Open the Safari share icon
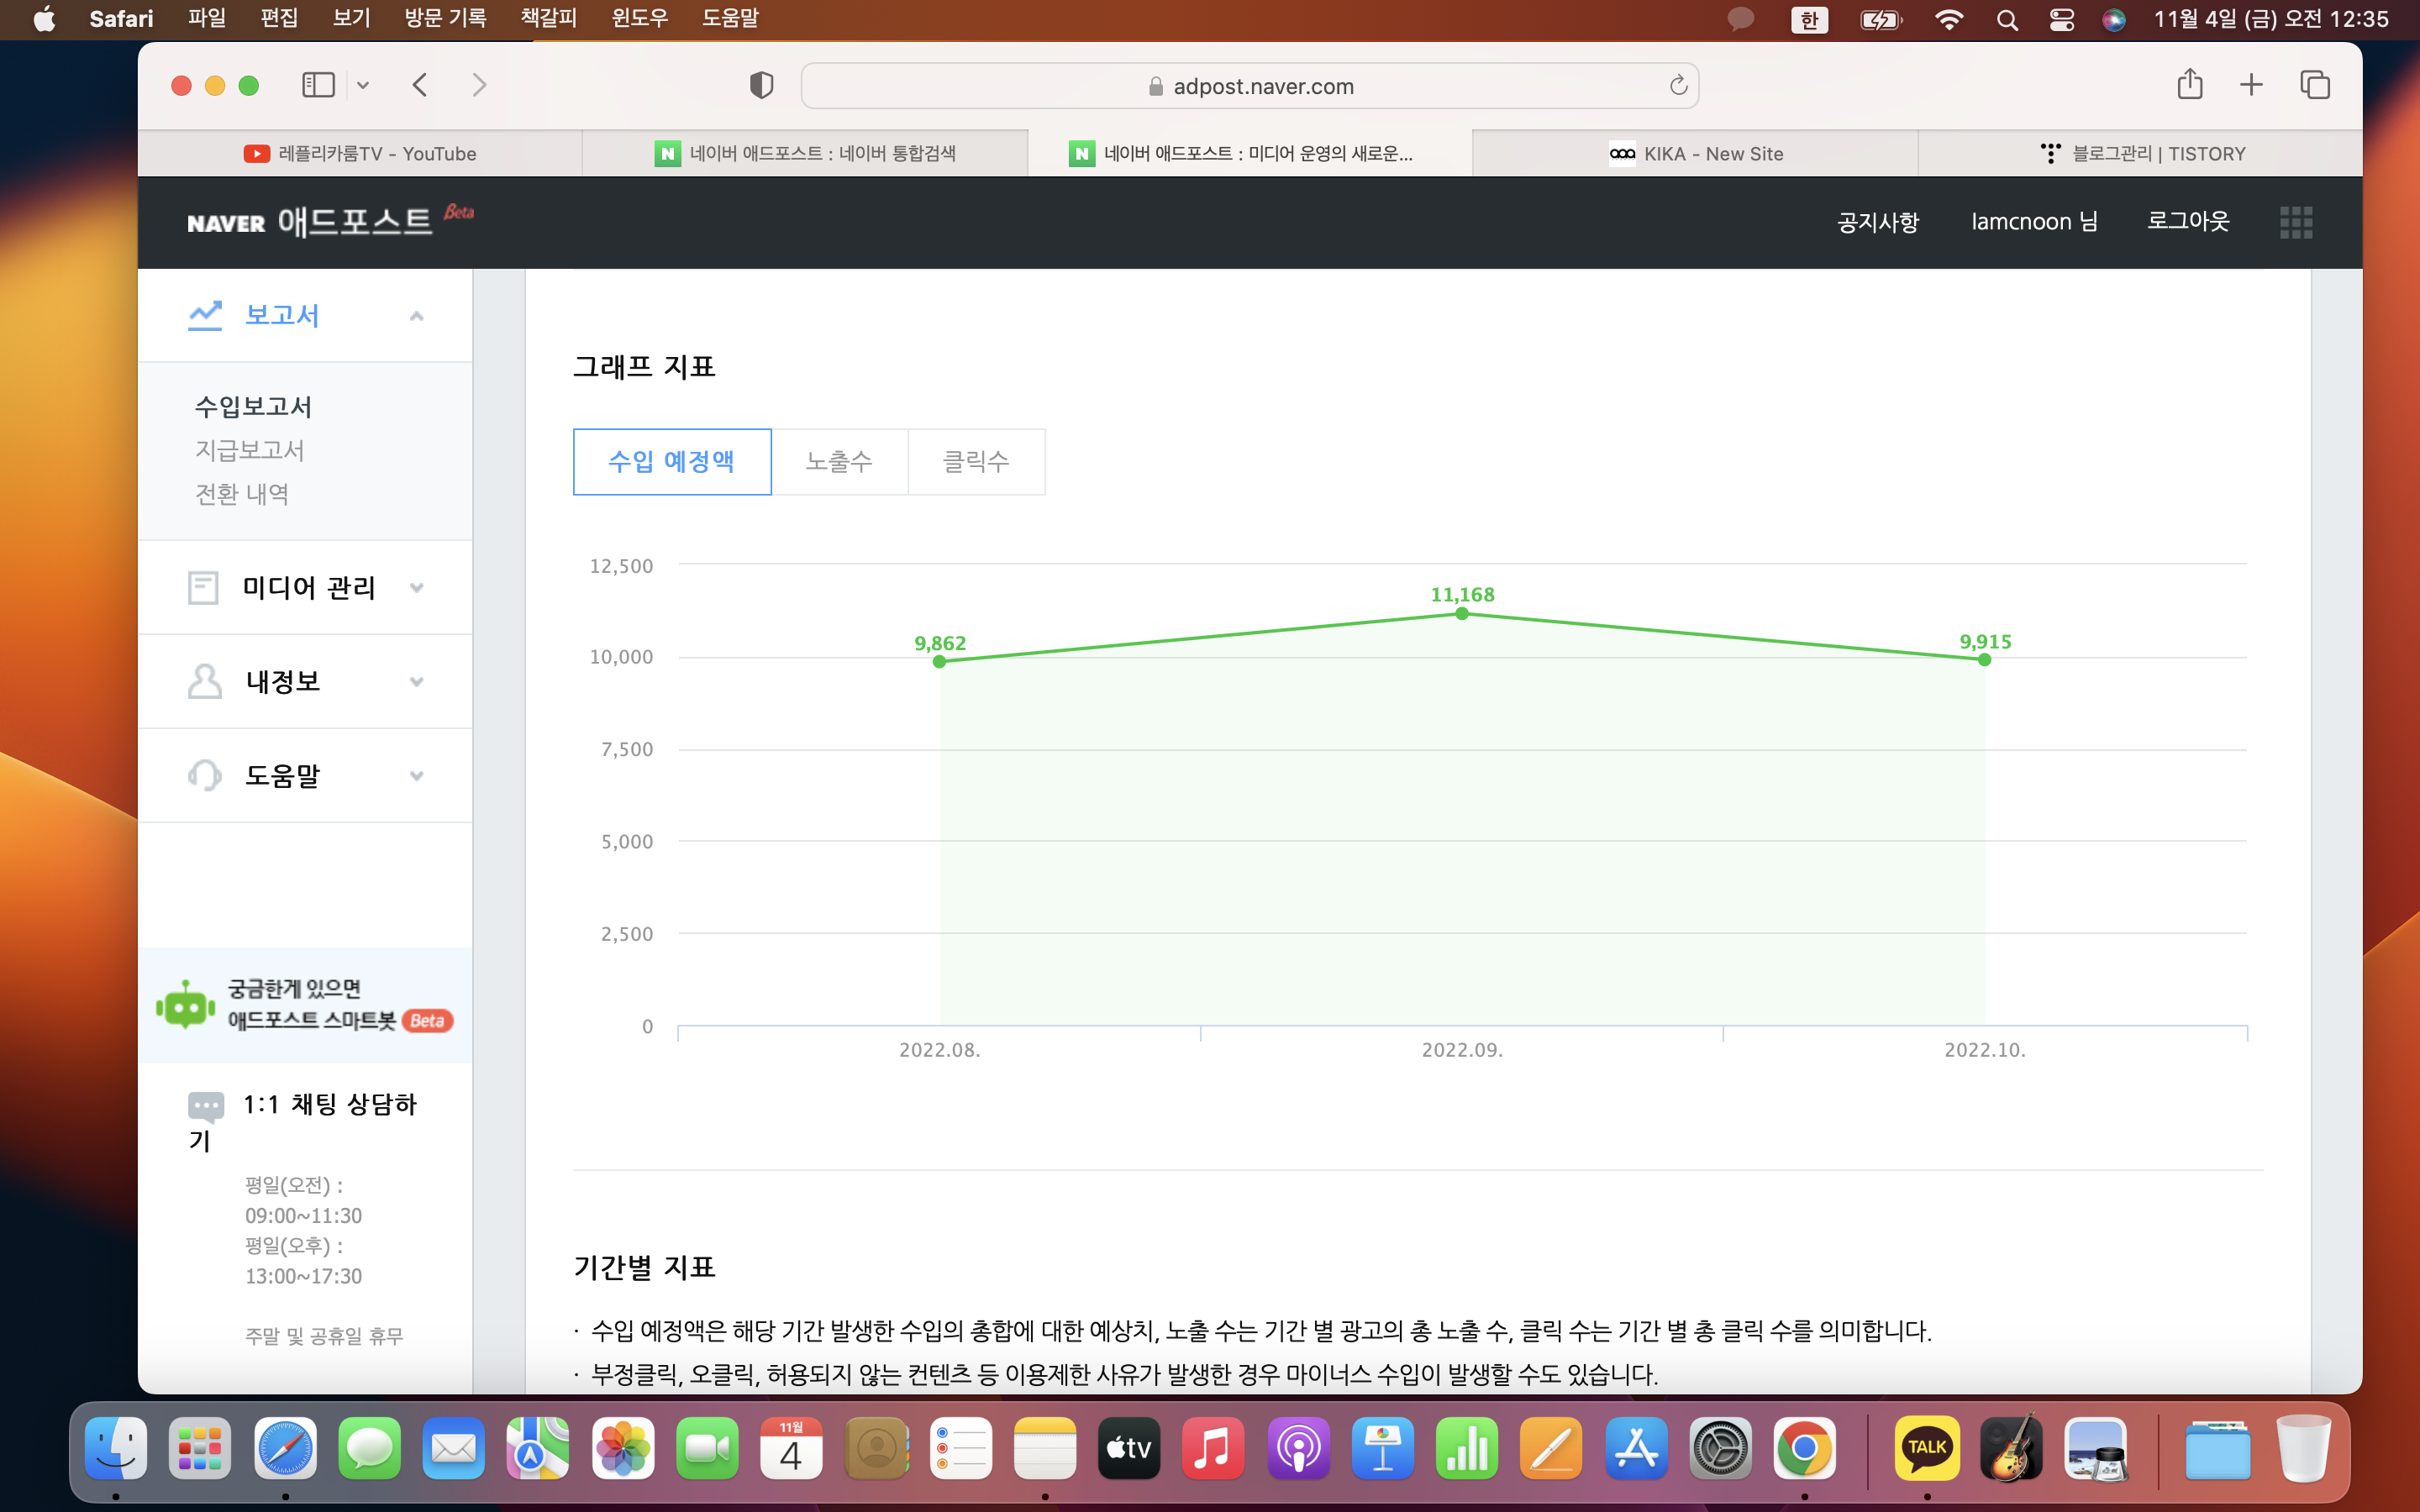2420x1512 pixels. (x=2190, y=84)
